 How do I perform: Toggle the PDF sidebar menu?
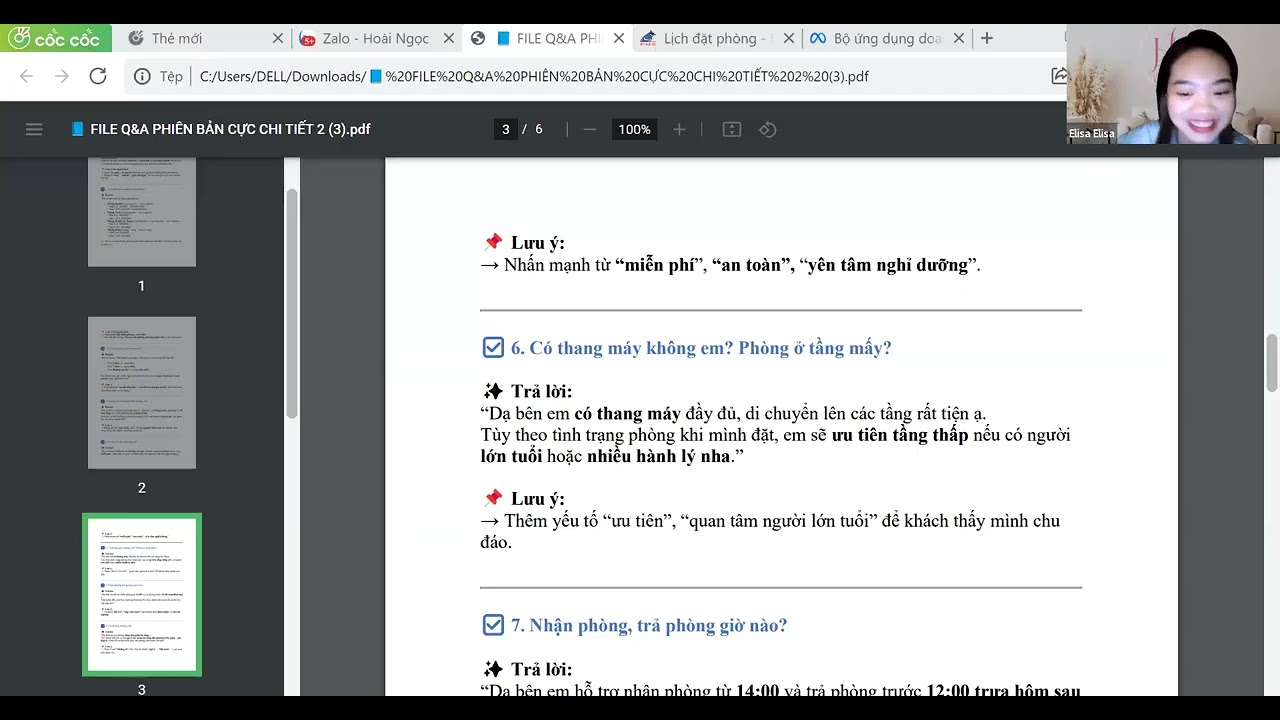pos(34,129)
